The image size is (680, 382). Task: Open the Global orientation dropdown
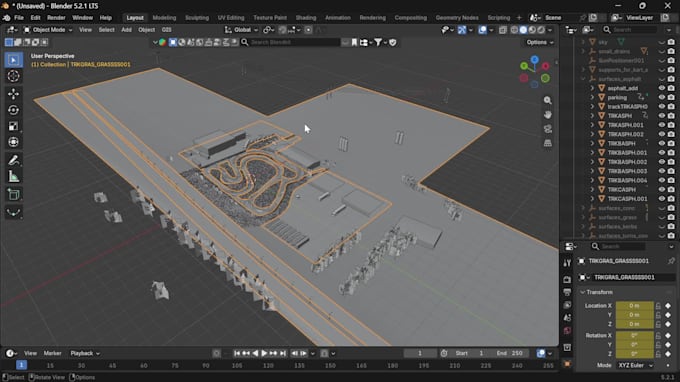click(241, 30)
